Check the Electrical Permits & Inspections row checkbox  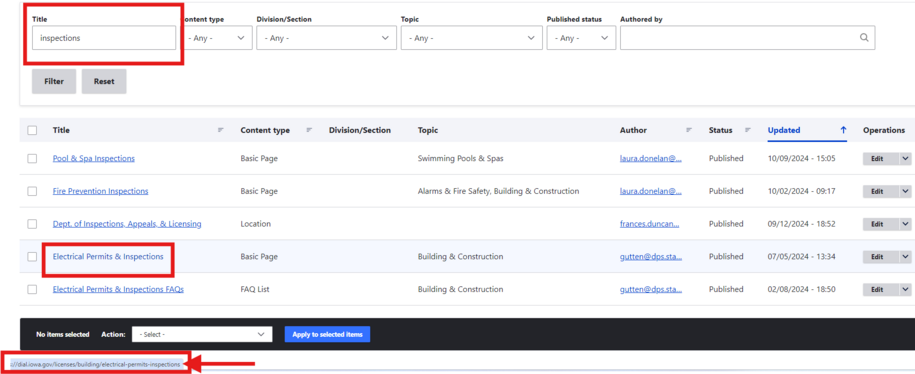32,257
